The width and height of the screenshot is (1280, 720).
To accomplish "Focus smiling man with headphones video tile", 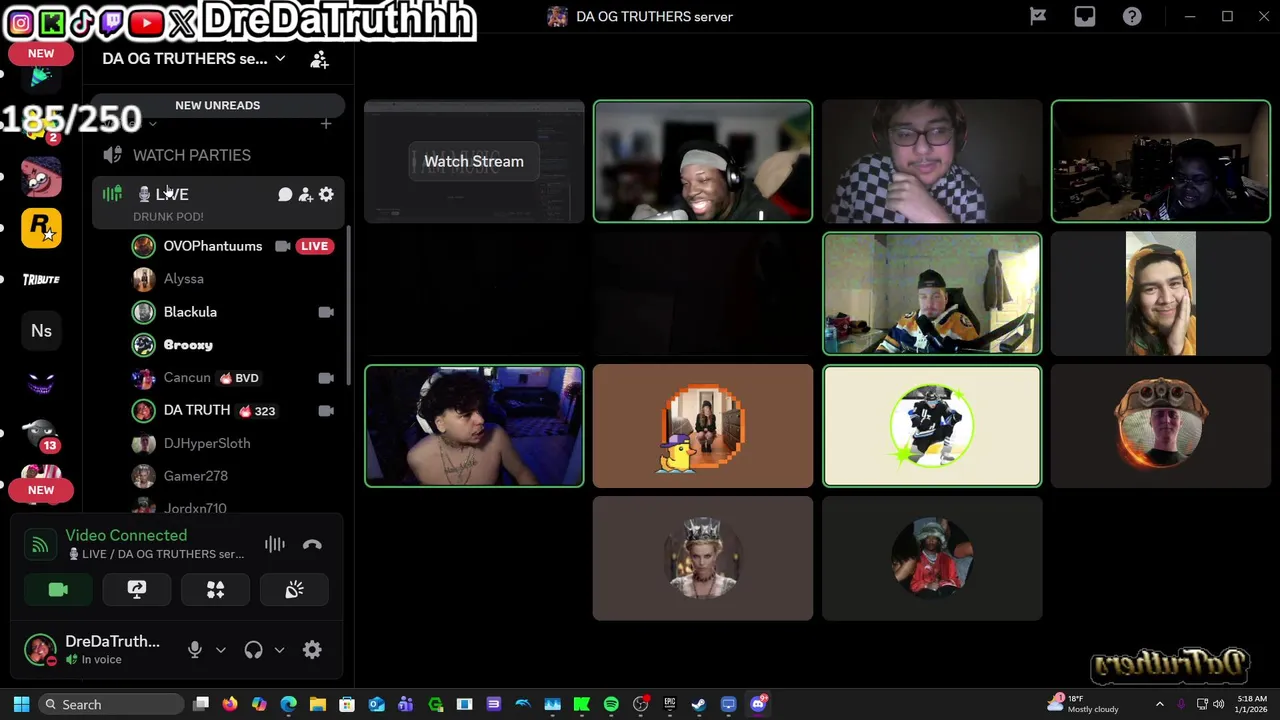I will click(x=703, y=161).
